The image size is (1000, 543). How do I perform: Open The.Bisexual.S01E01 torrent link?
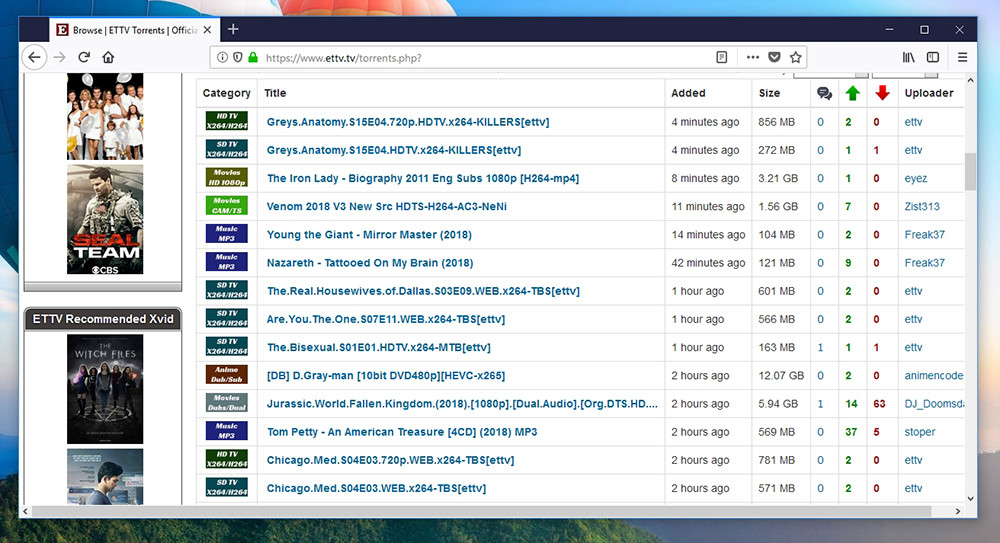379,347
